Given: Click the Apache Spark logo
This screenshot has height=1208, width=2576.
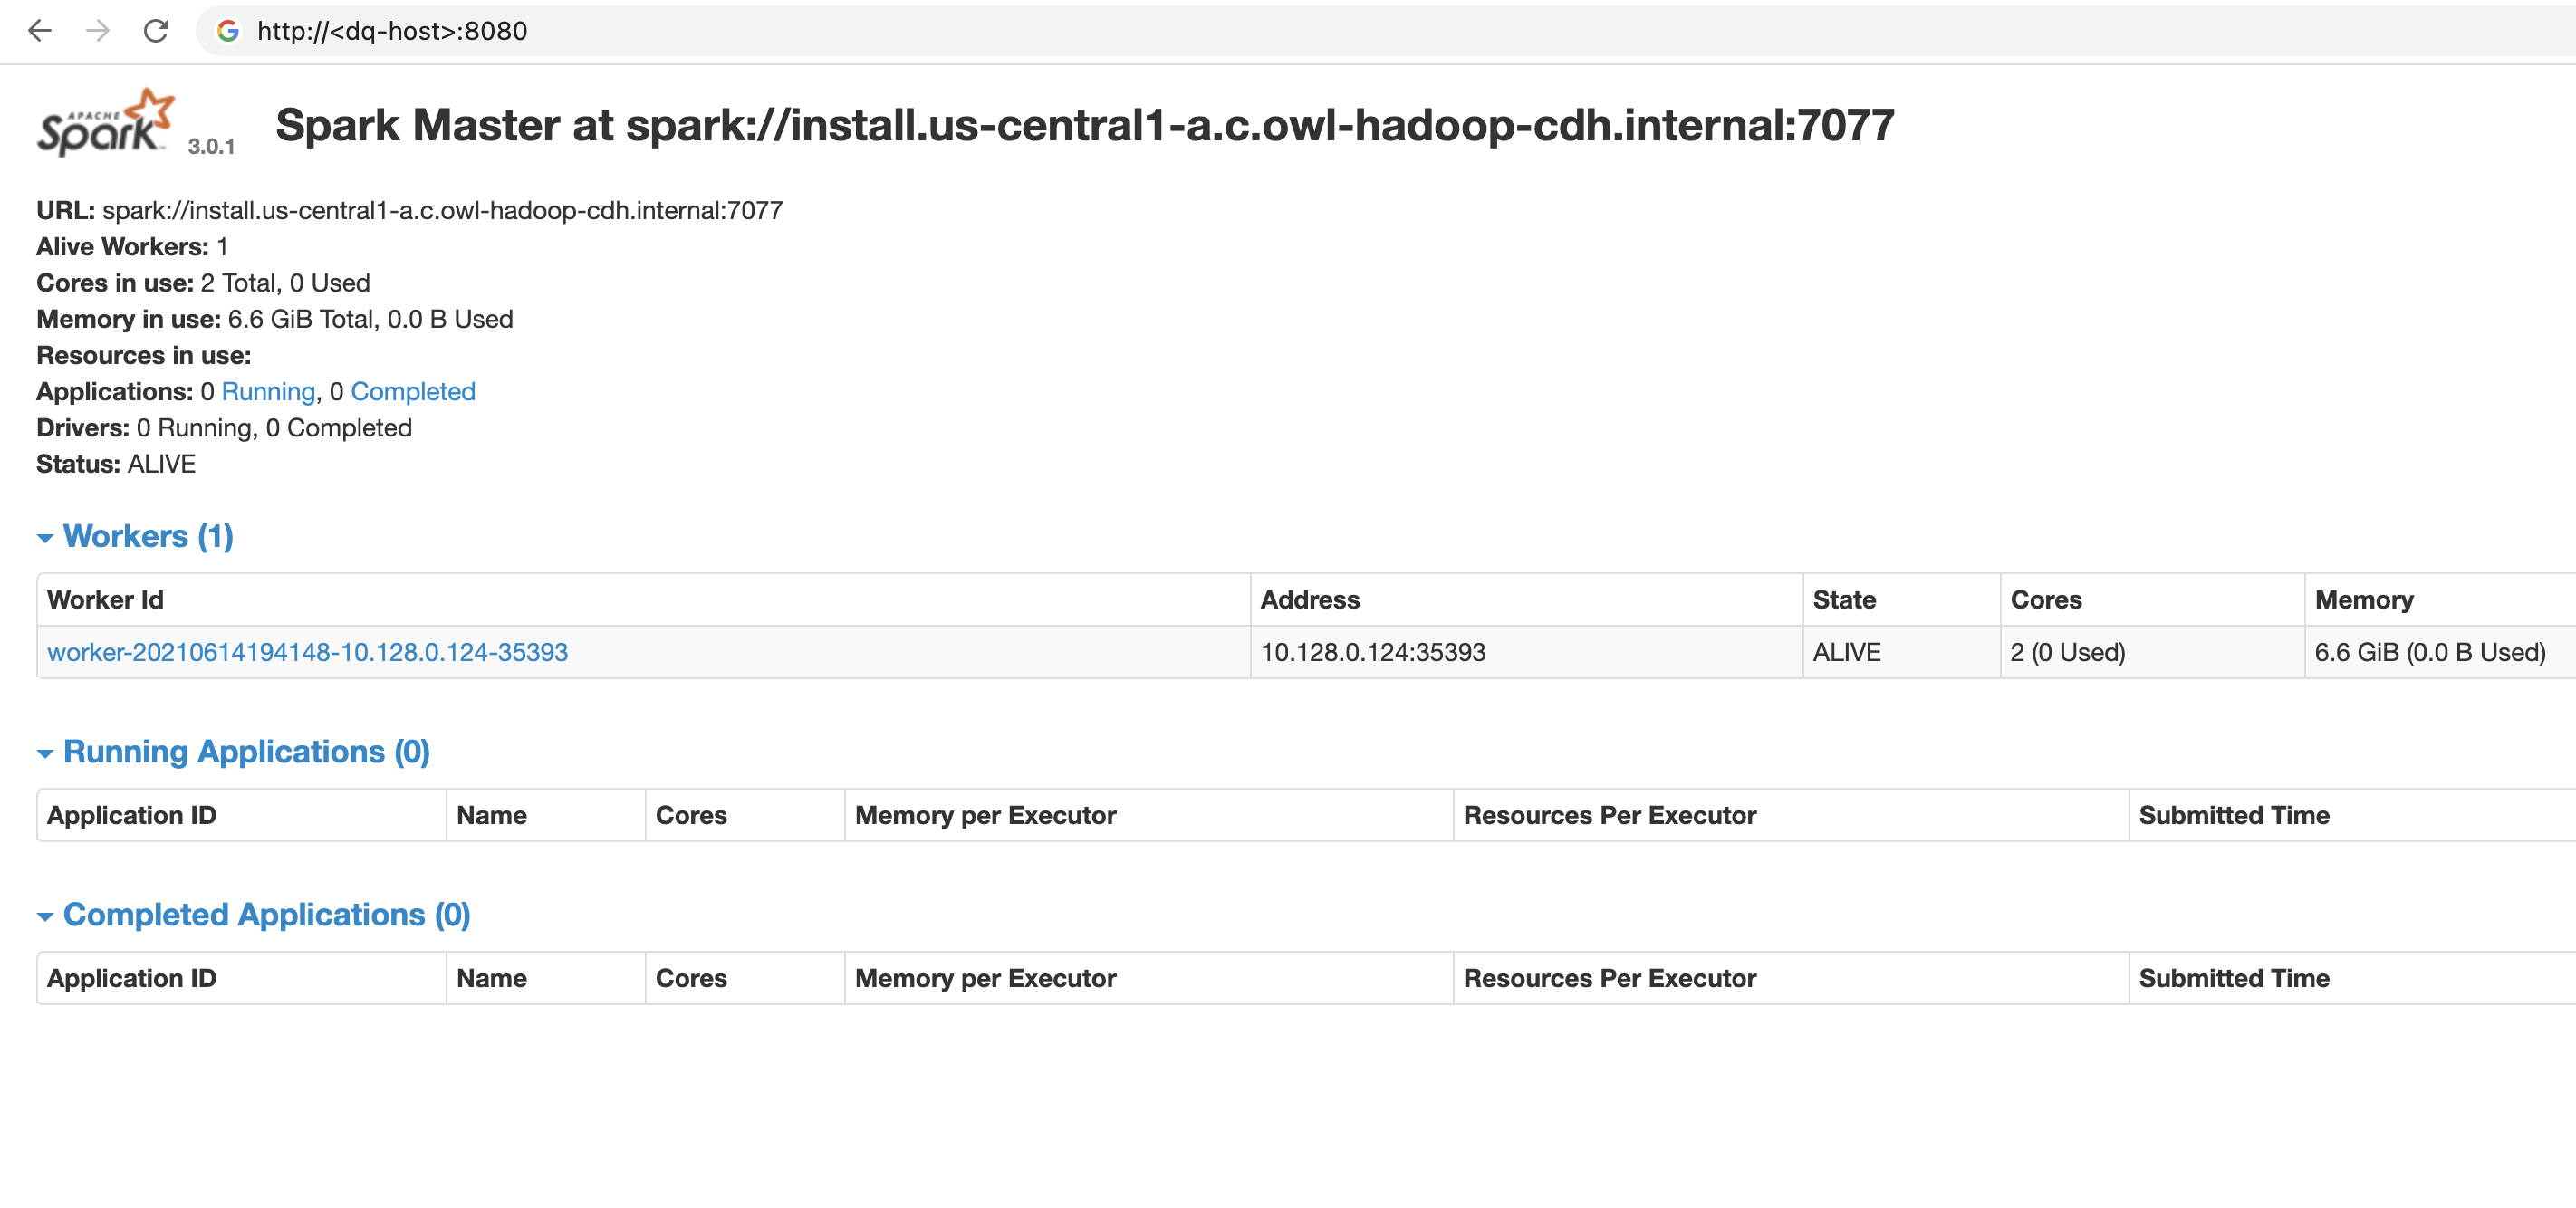Looking at the screenshot, I should tap(106, 123).
